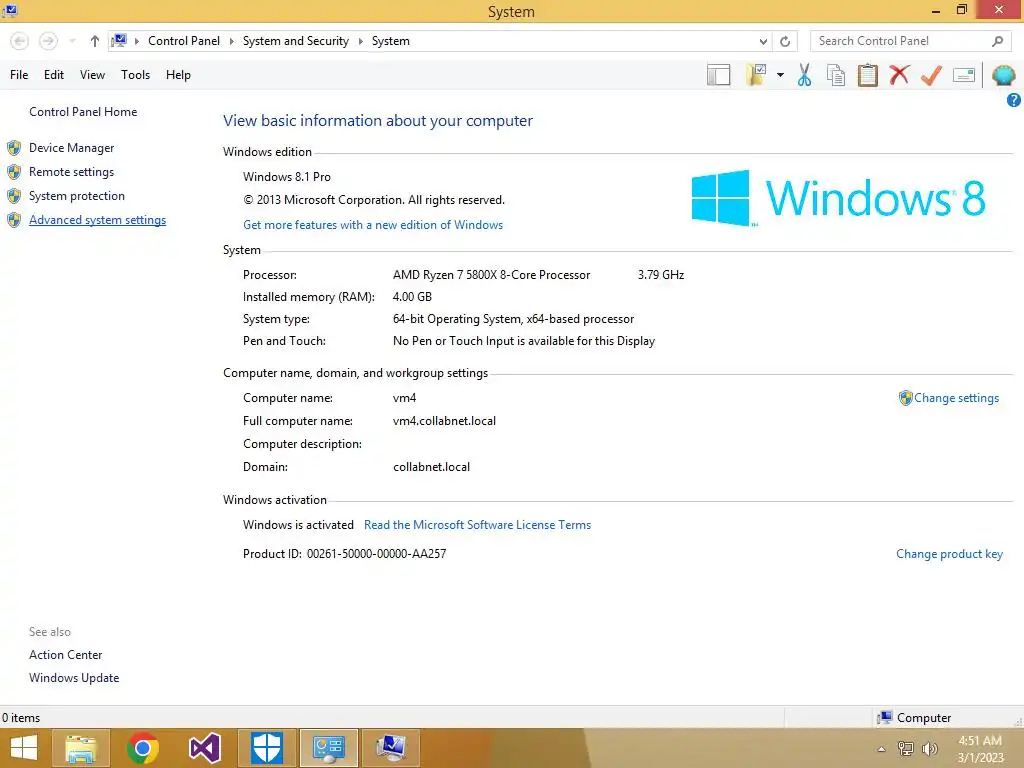Screen dimensions: 1024x768
Task: Click the red X Delete toolbar icon
Action: (x=899, y=74)
